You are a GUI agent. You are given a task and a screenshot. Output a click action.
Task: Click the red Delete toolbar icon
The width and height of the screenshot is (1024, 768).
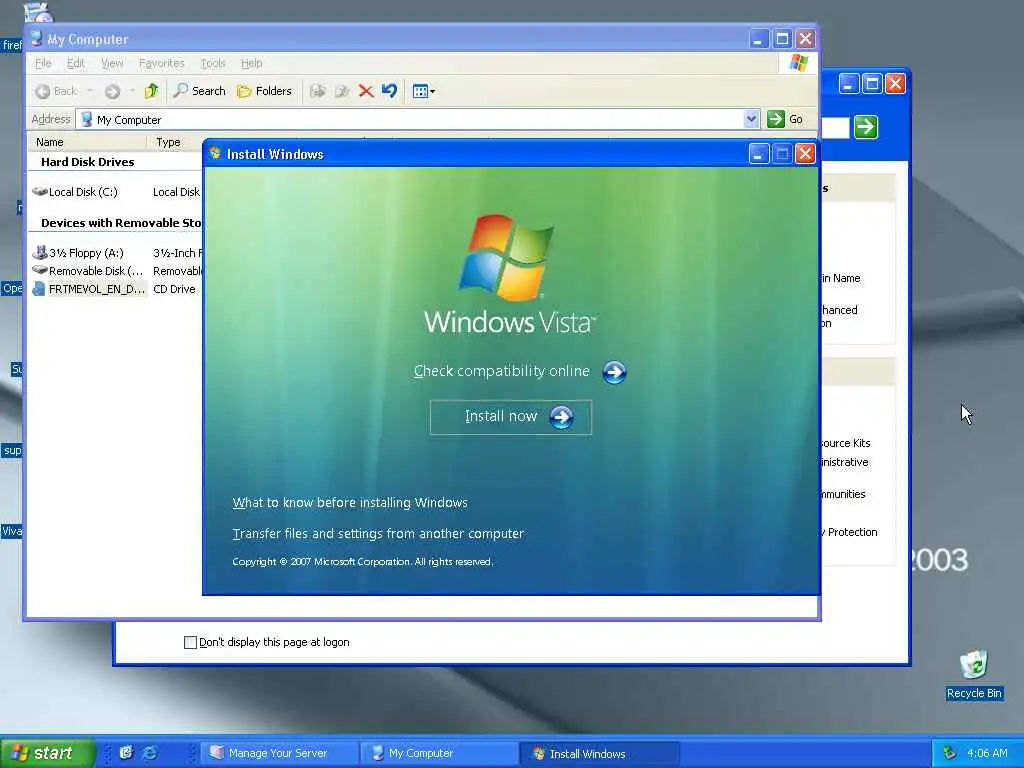pyautogui.click(x=366, y=91)
